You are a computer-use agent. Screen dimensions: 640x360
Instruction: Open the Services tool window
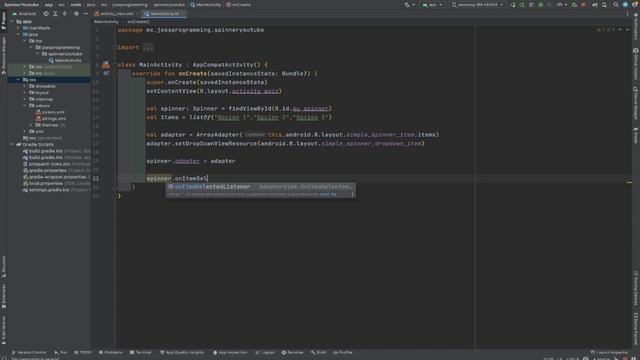(292, 352)
